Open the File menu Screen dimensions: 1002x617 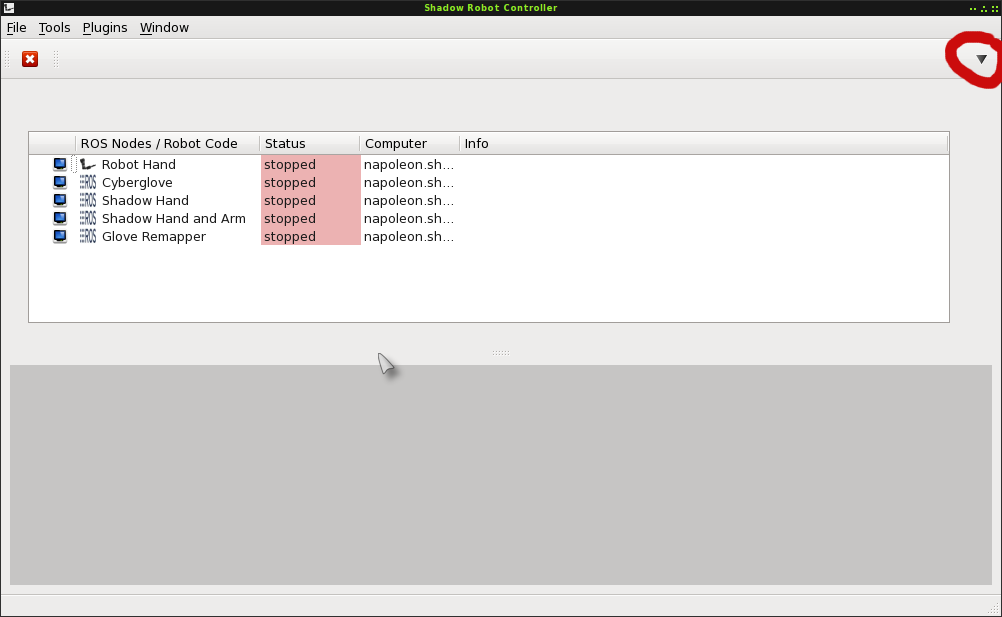click(x=17, y=27)
